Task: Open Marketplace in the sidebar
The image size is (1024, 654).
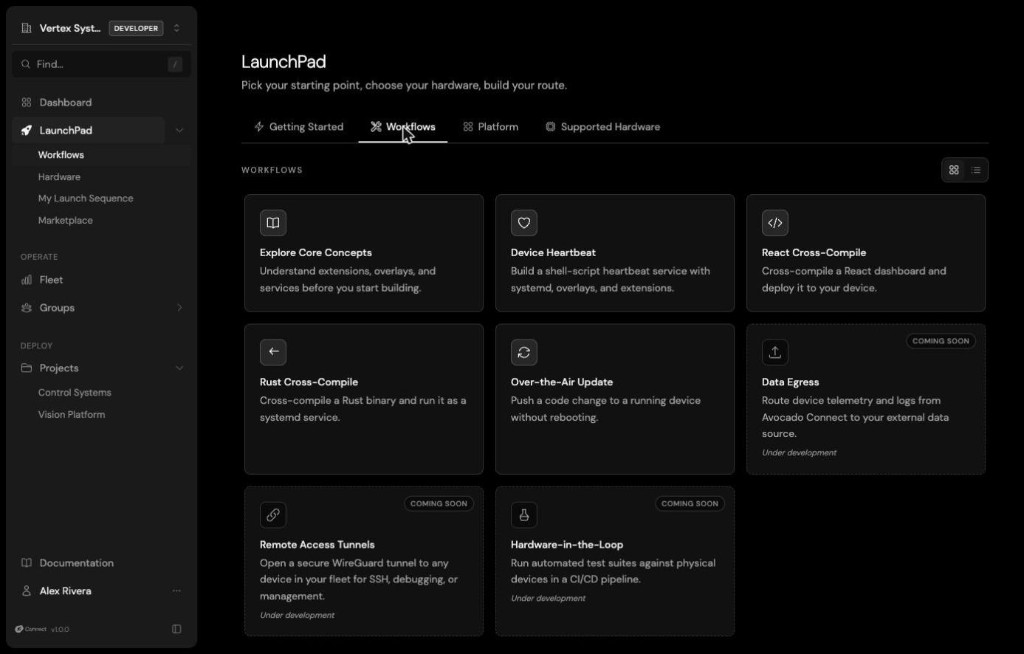Action: [x=65, y=221]
